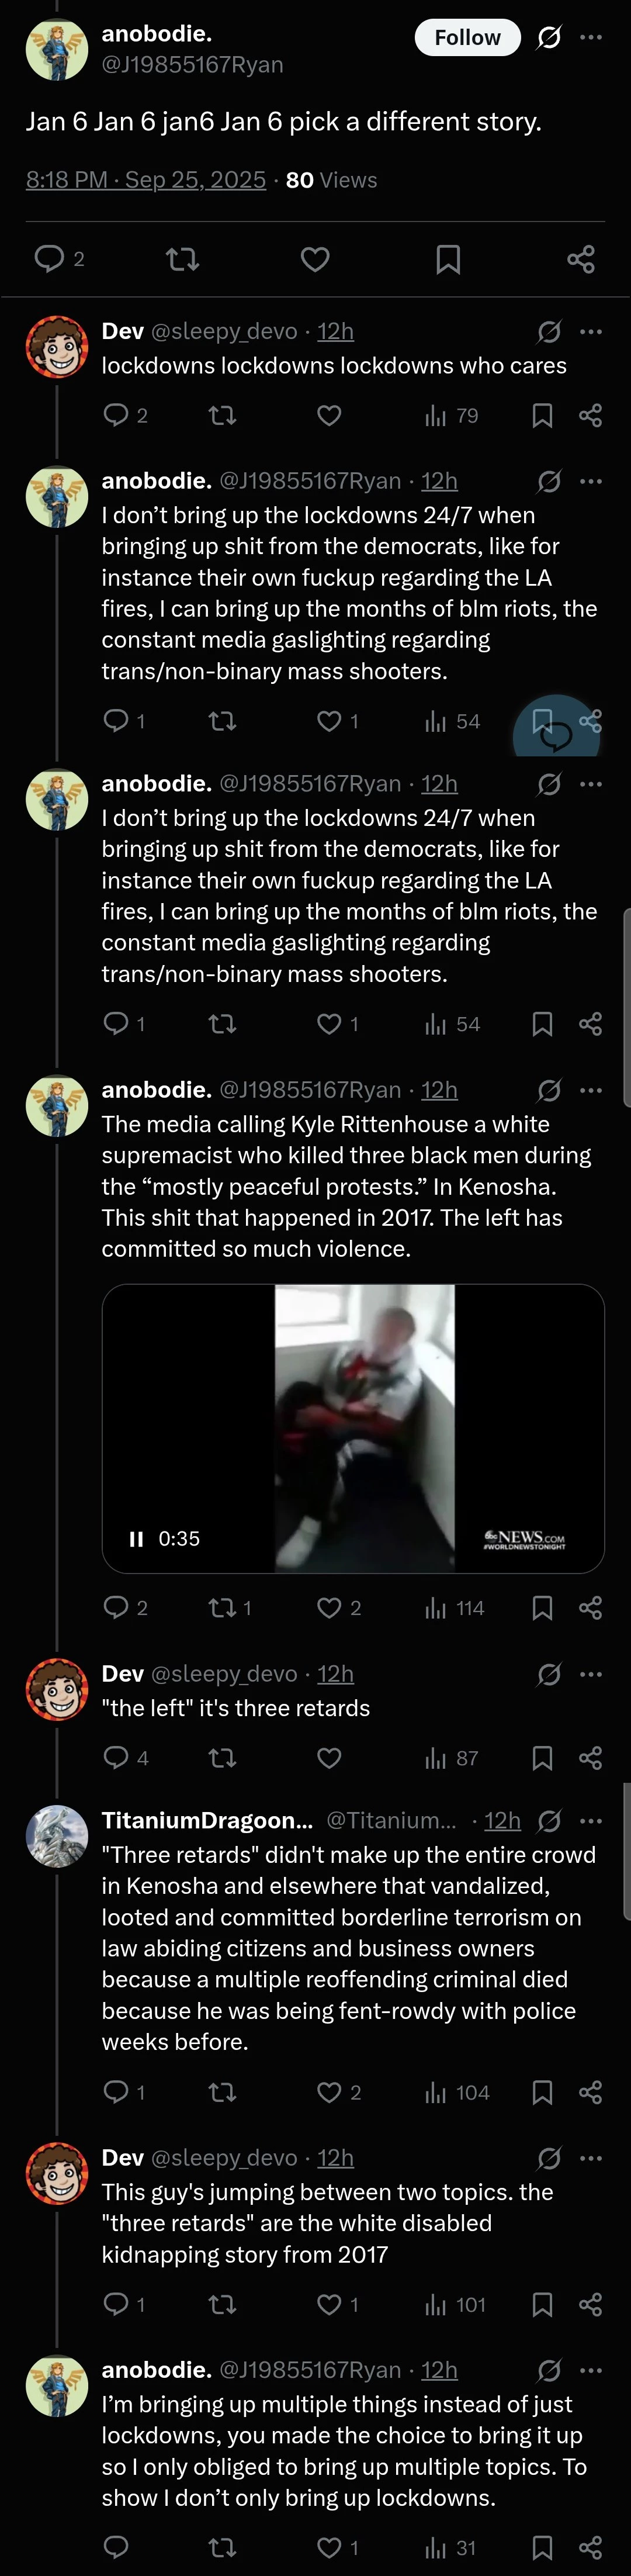Image resolution: width=631 pixels, height=2576 pixels.
Task: Share Dev's "jumping between two topics" reply
Action: (590, 2305)
